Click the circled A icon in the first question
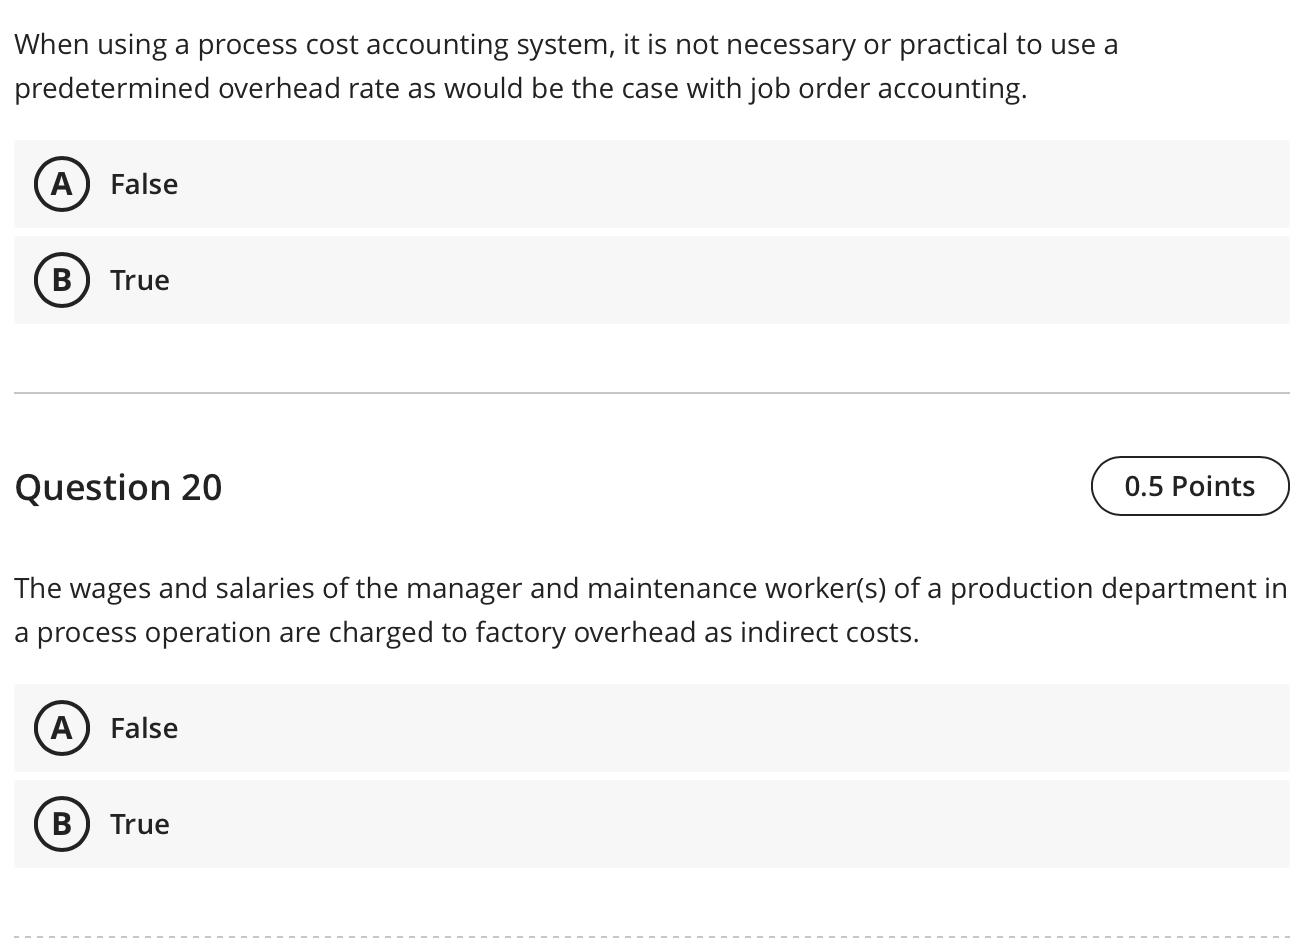Screen dimensions: 1312x944 [62, 184]
